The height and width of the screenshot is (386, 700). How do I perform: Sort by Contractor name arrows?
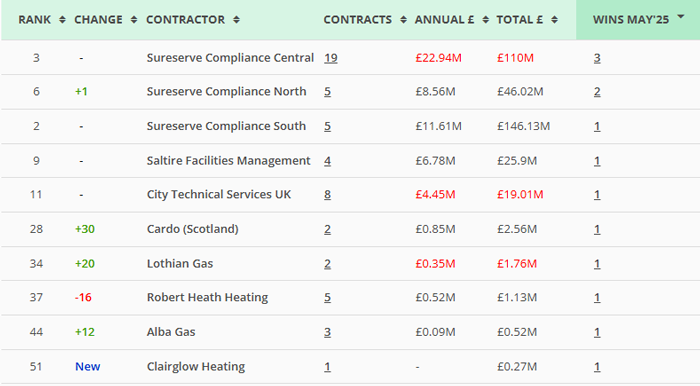point(237,20)
